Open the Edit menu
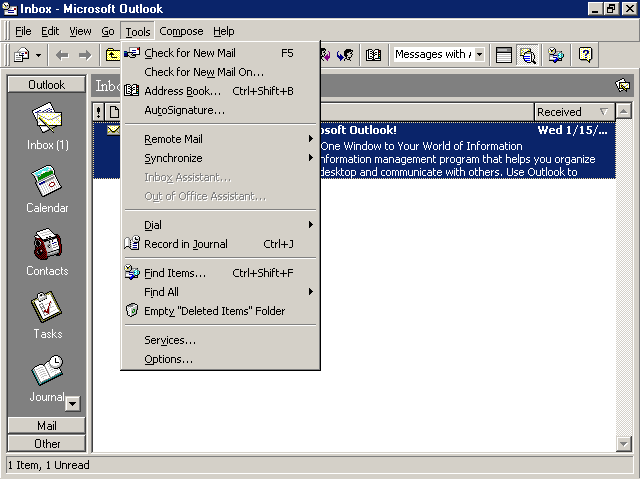Image resolution: width=640 pixels, height=480 pixels. click(x=50, y=31)
